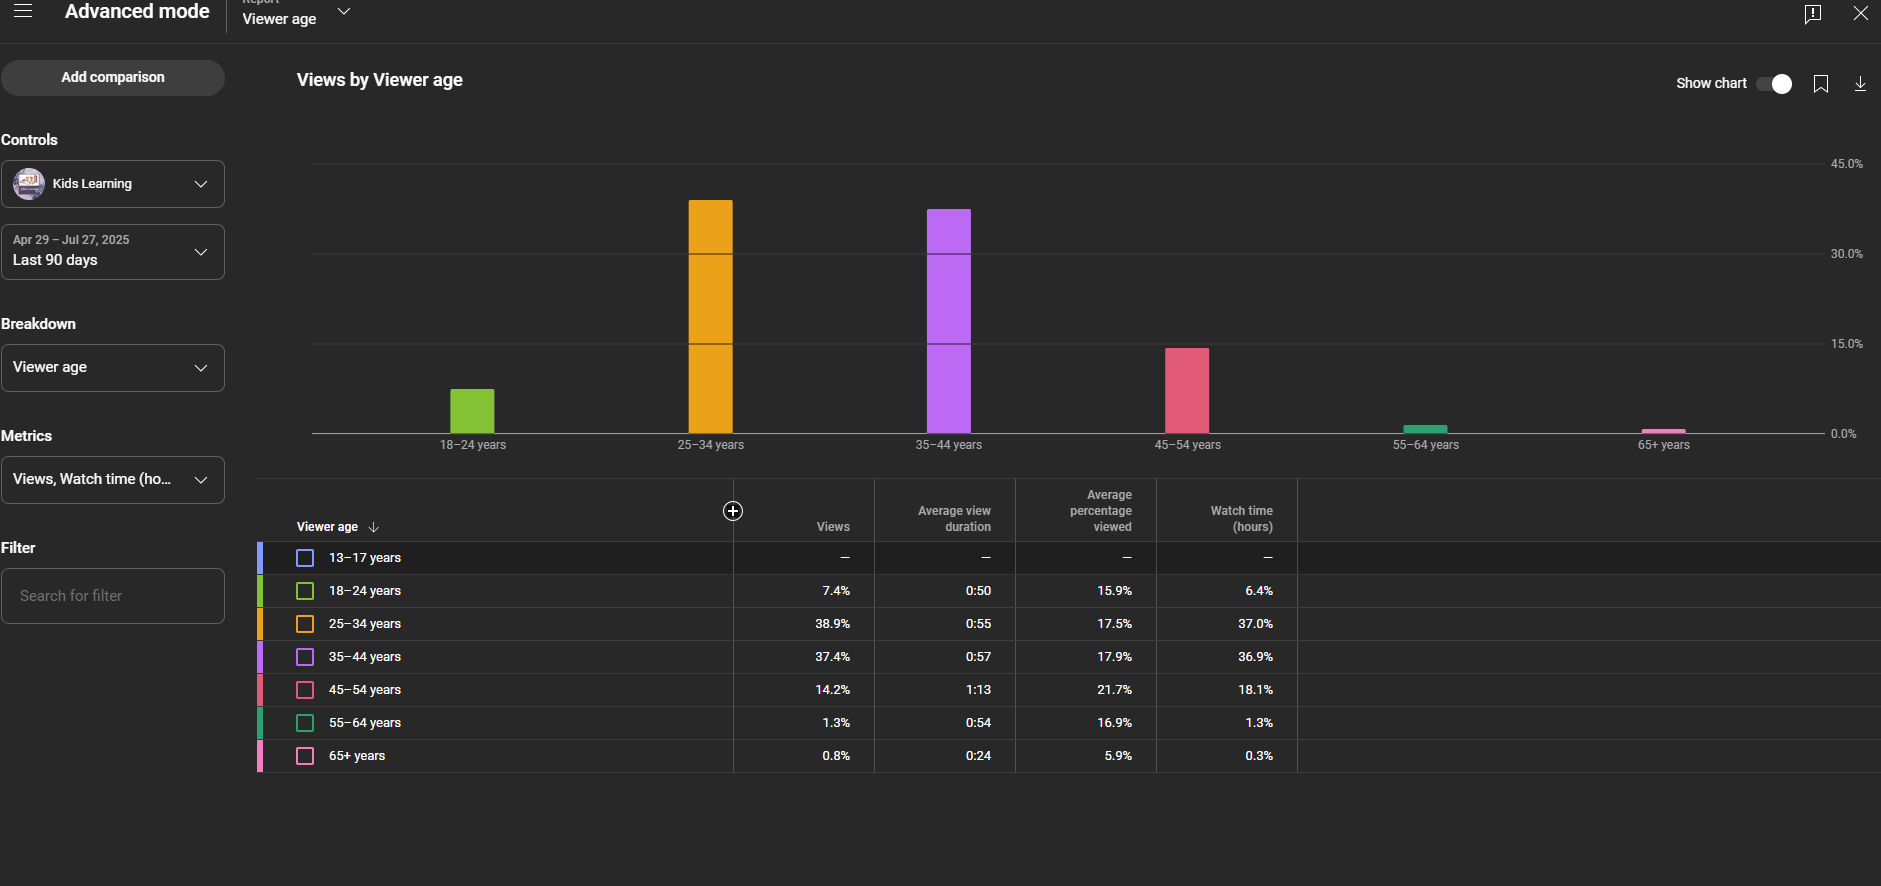The height and width of the screenshot is (886, 1881).
Task: Add a metric column with plus icon
Action: click(x=733, y=511)
